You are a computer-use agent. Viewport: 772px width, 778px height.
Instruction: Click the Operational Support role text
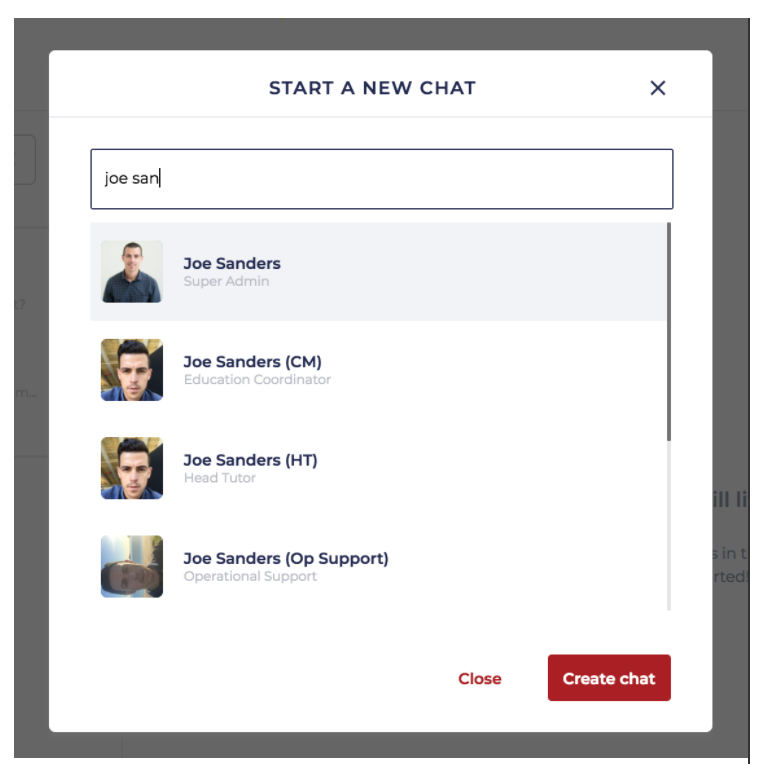[x=250, y=576]
